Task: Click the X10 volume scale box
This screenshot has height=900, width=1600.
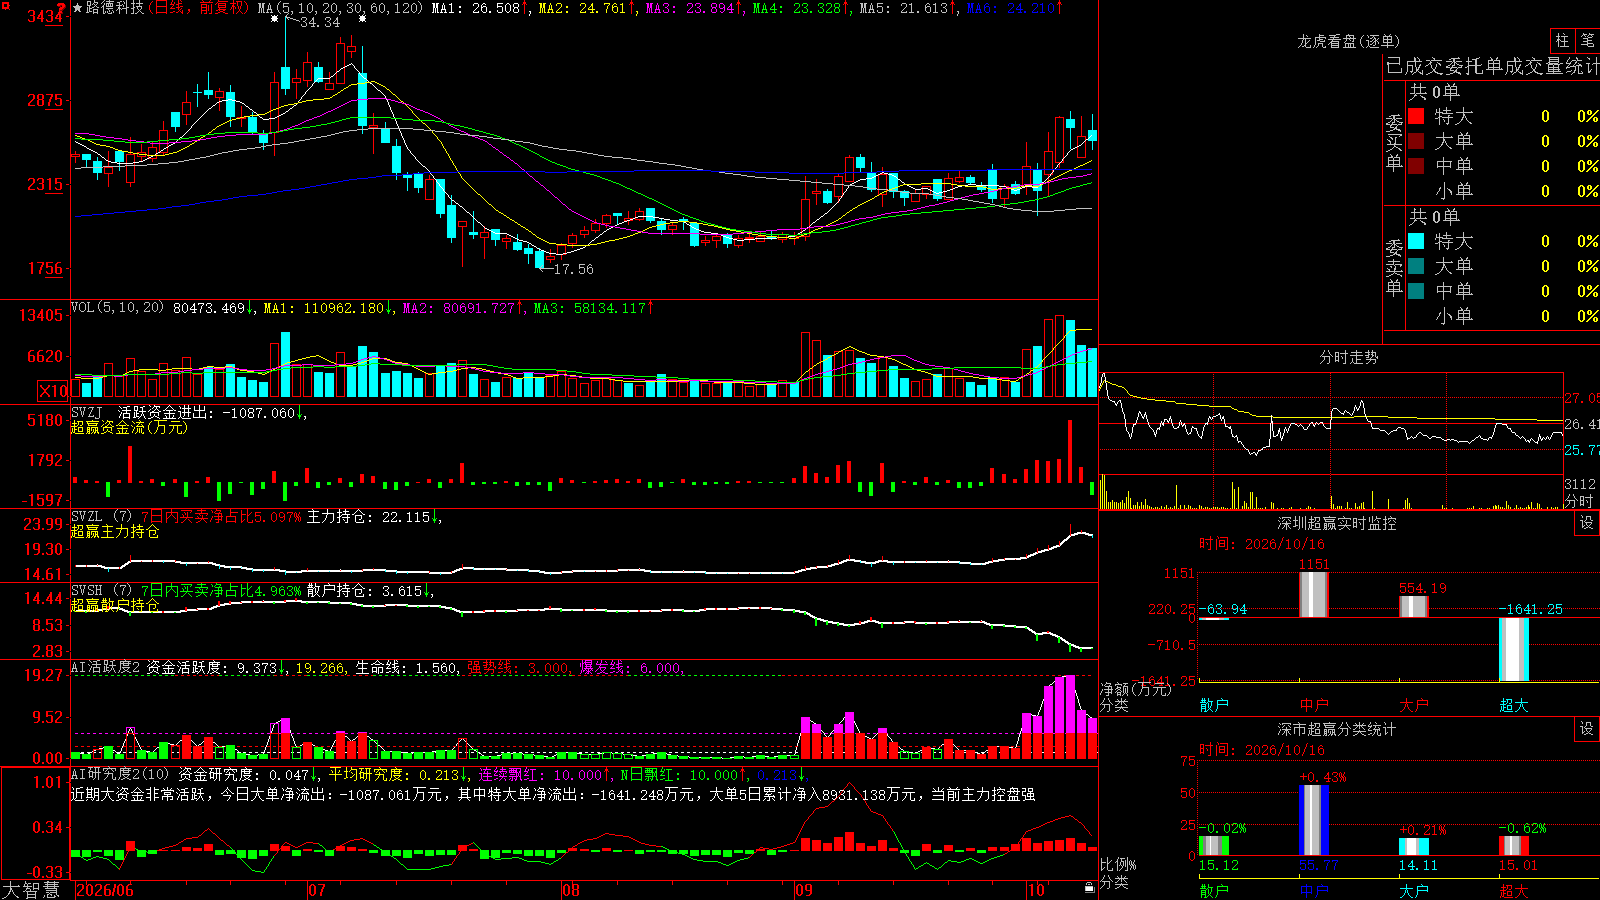Action: pyautogui.click(x=53, y=391)
